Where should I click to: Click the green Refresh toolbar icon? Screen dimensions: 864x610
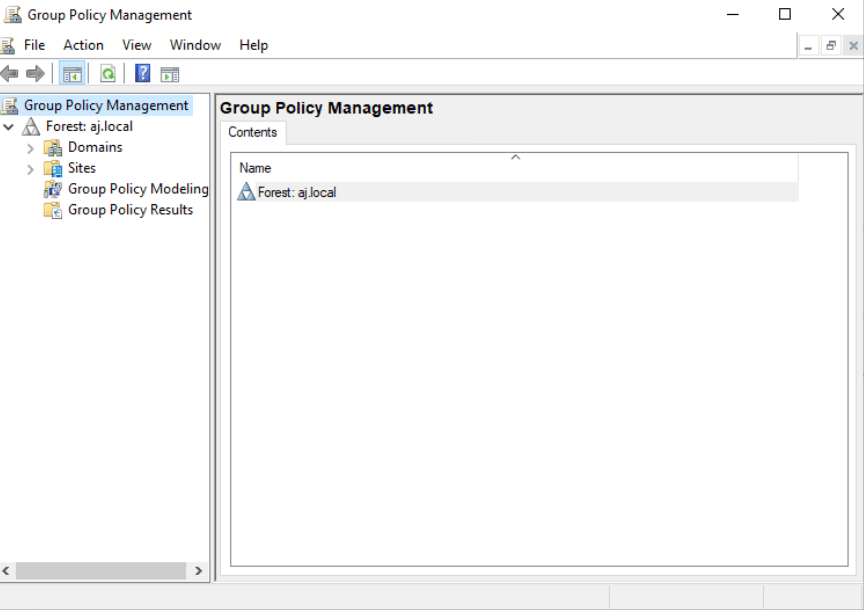(x=107, y=74)
